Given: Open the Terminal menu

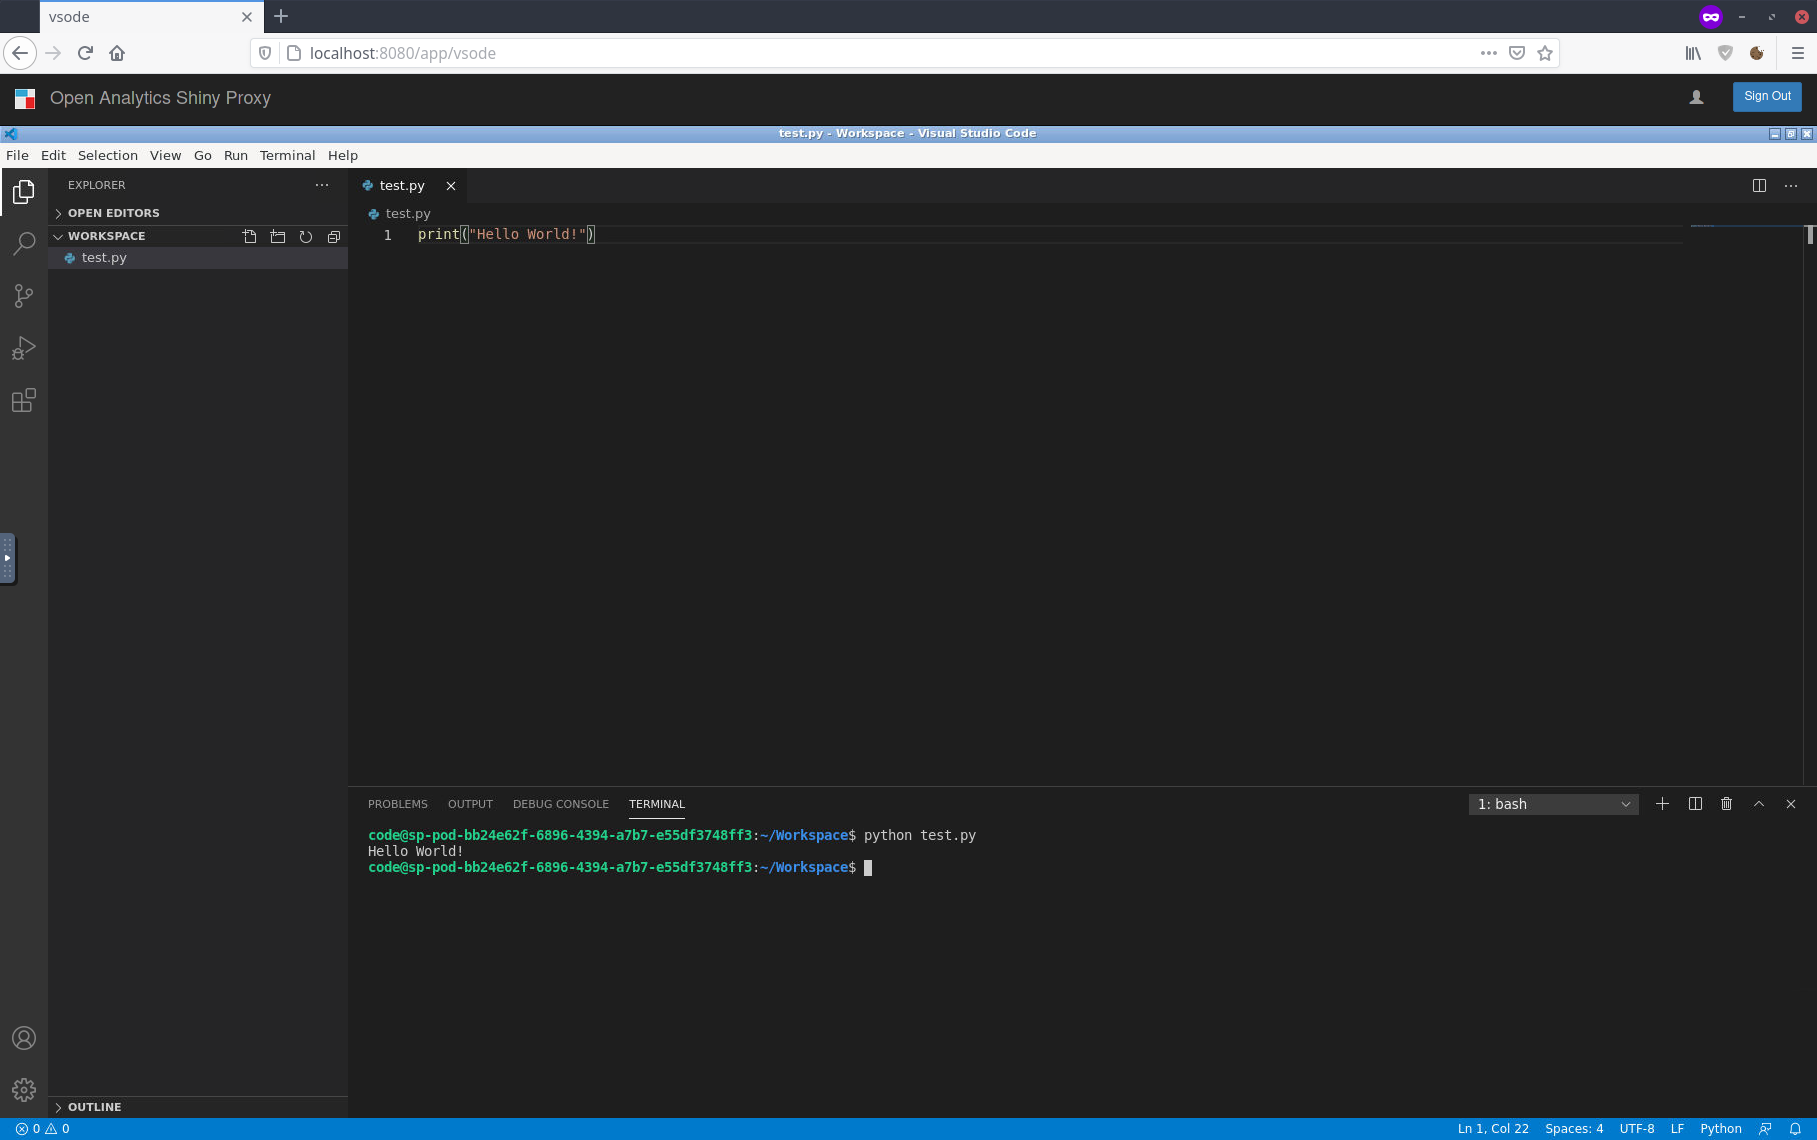Looking at the screenshot, I should [x=288, y=155].
